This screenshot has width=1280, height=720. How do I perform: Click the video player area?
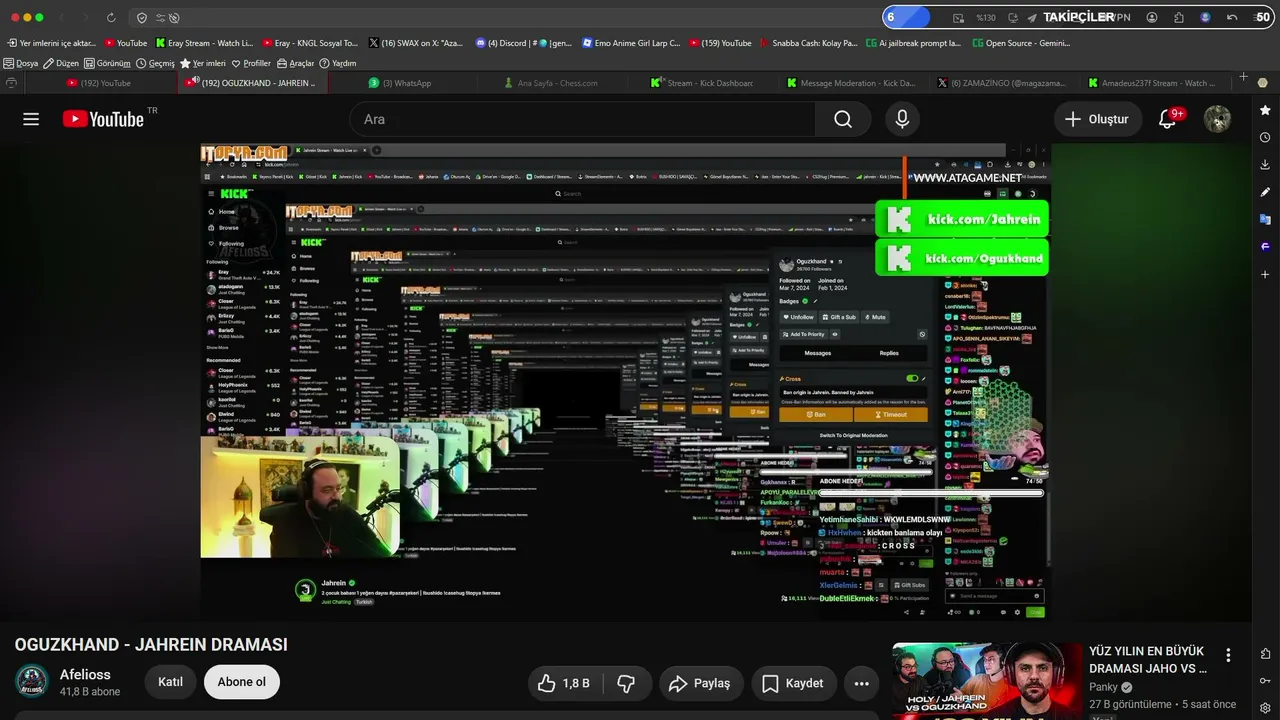click(625, 381)
